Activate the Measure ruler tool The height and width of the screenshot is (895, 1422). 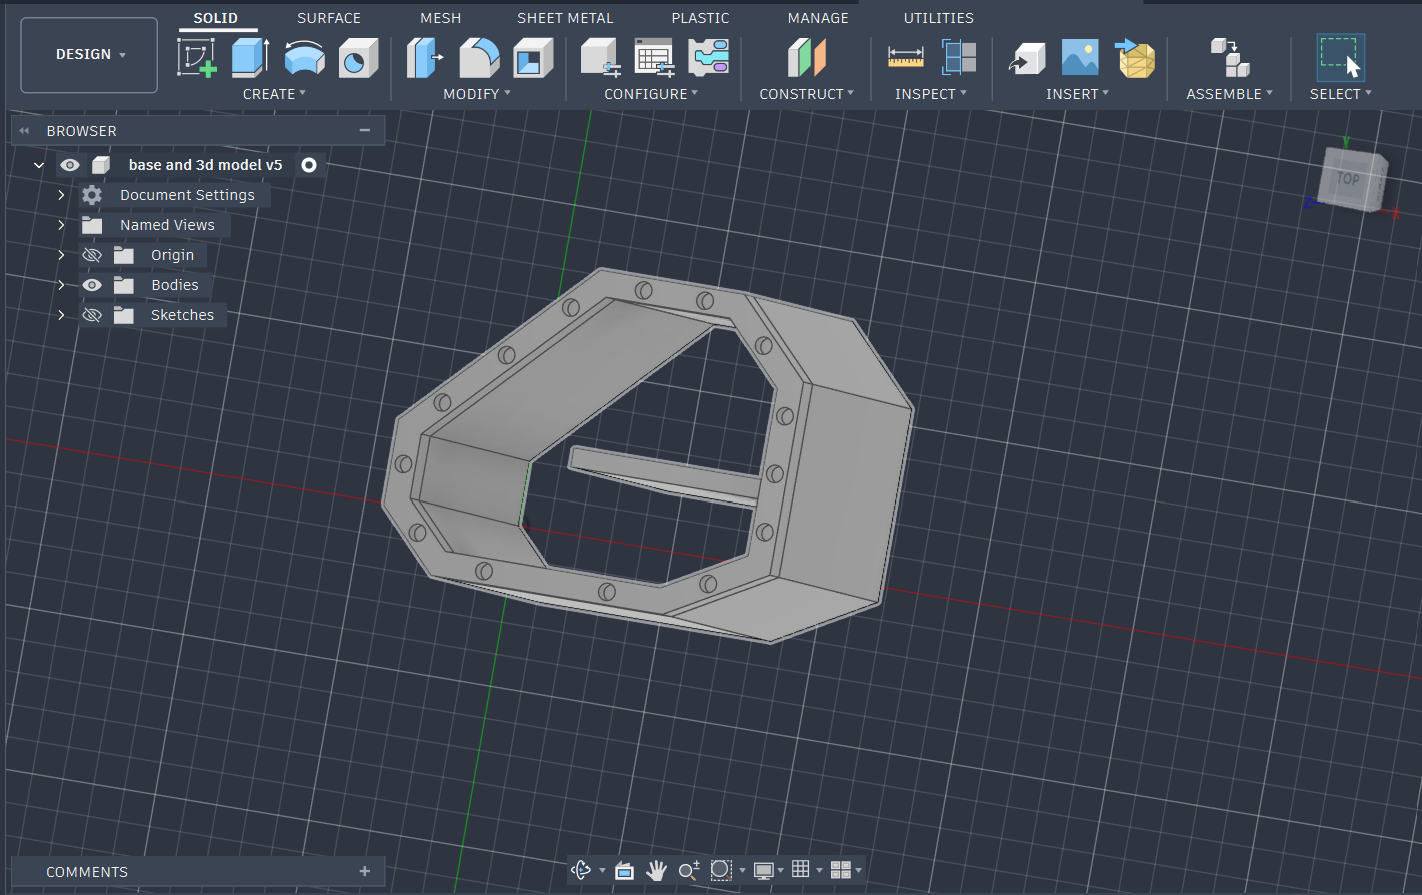[905, 58]
